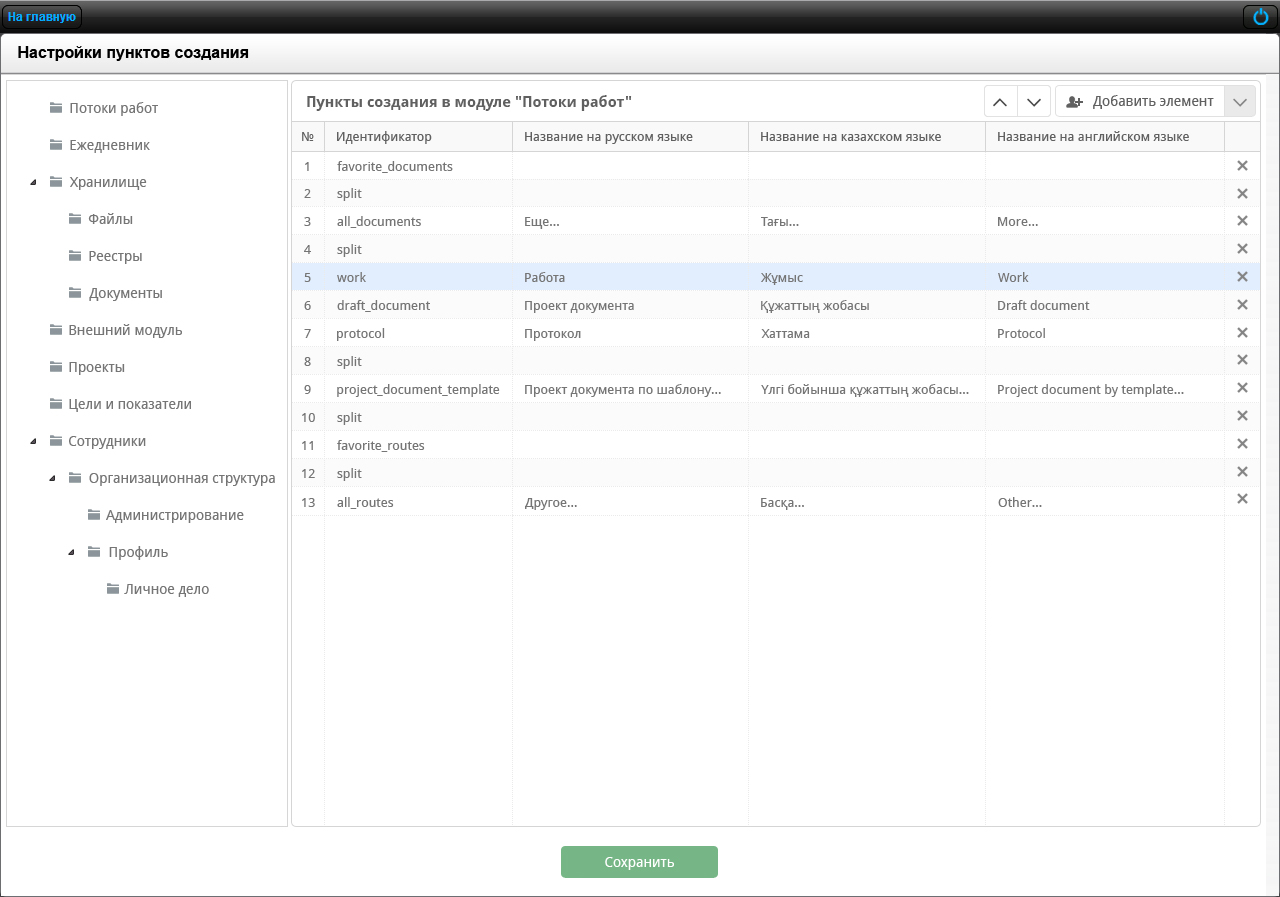Click the Басқа... cell
This screenshot has height=897, width=1280.
pos(867,502)
